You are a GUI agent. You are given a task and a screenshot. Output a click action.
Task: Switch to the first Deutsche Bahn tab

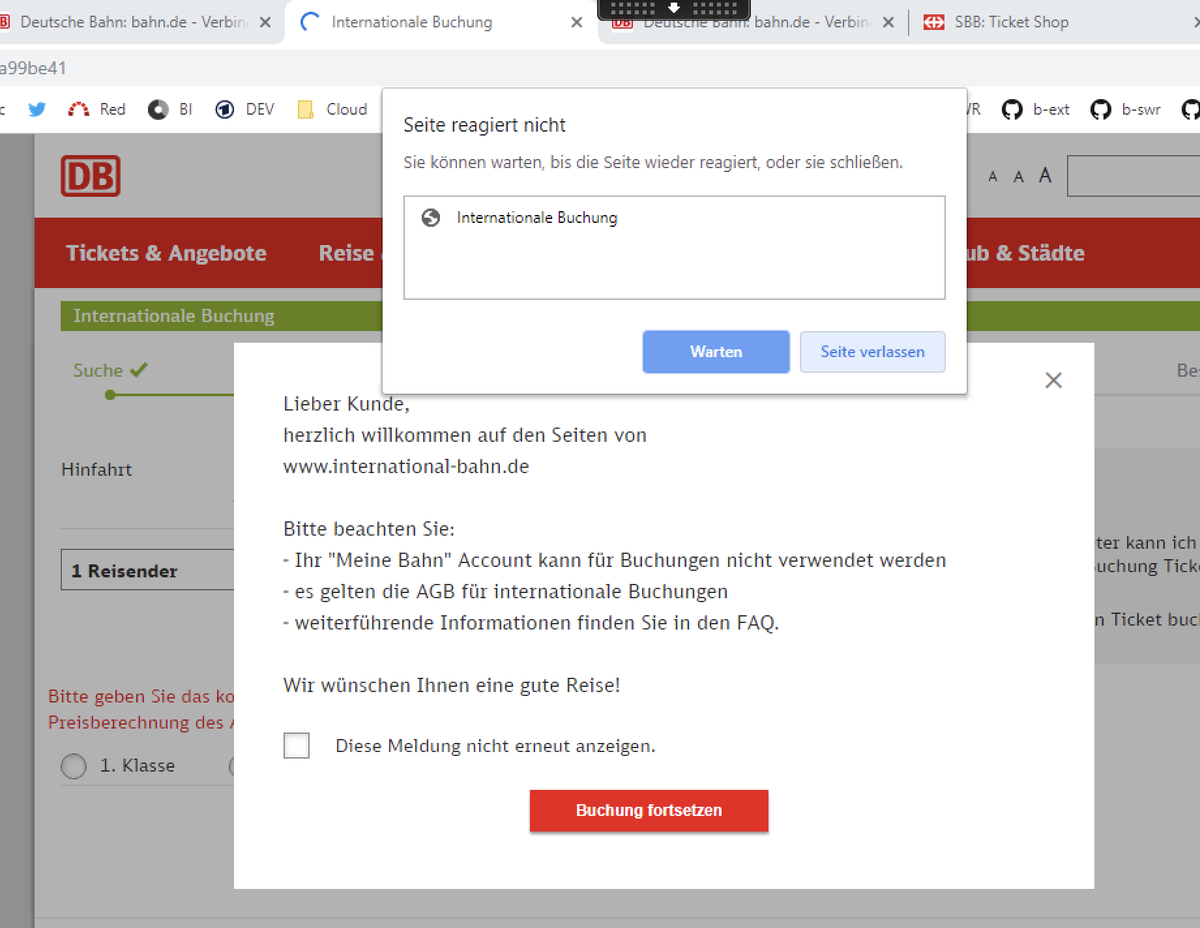pos(135,22)
